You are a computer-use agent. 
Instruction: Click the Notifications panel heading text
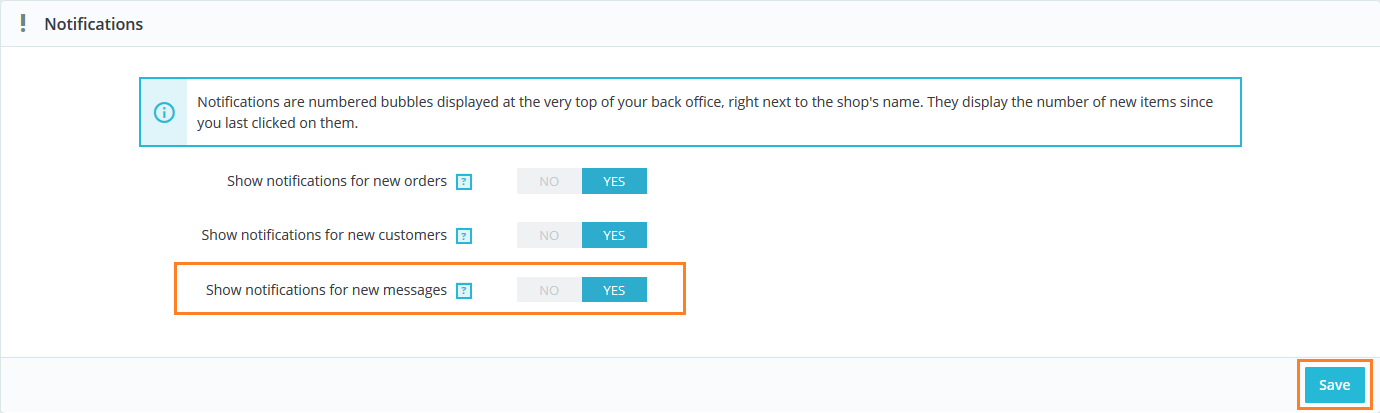(93, 24)
